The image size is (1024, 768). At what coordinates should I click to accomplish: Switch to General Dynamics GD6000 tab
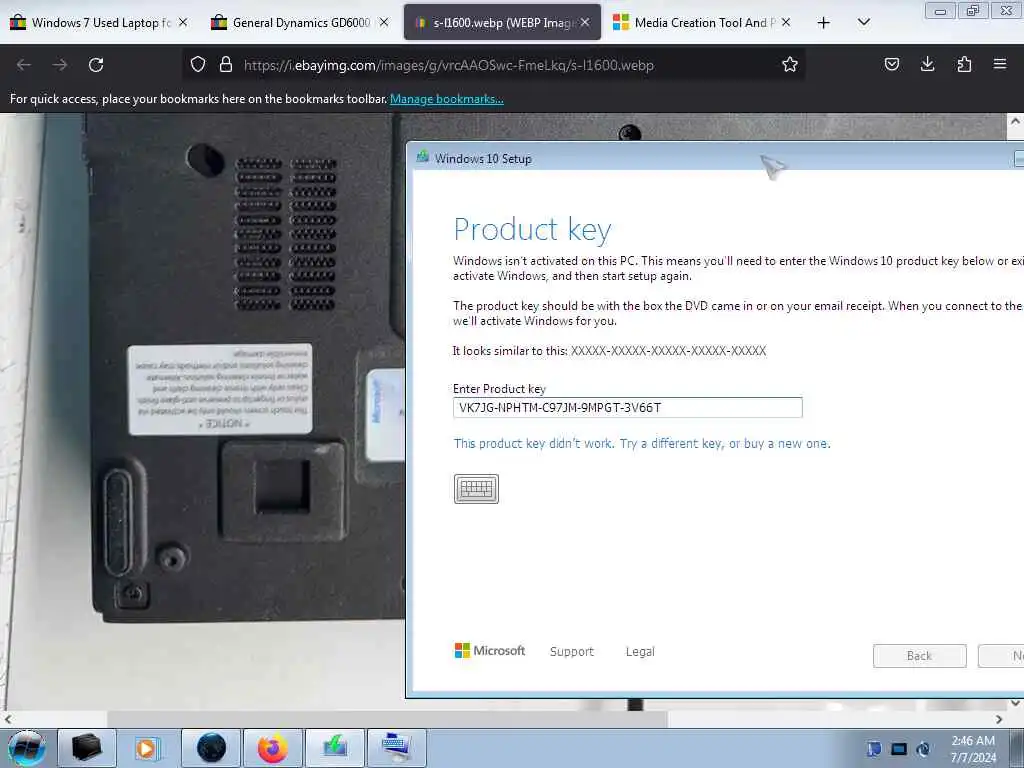pos(300,23)
